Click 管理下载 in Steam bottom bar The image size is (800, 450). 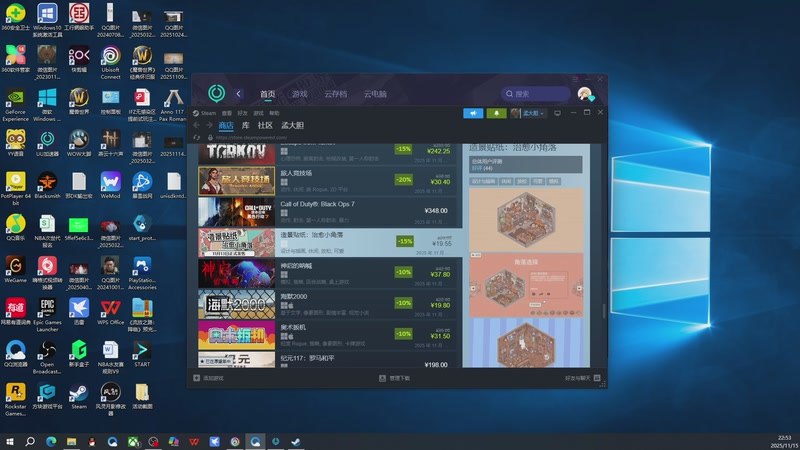click(394, 378)
